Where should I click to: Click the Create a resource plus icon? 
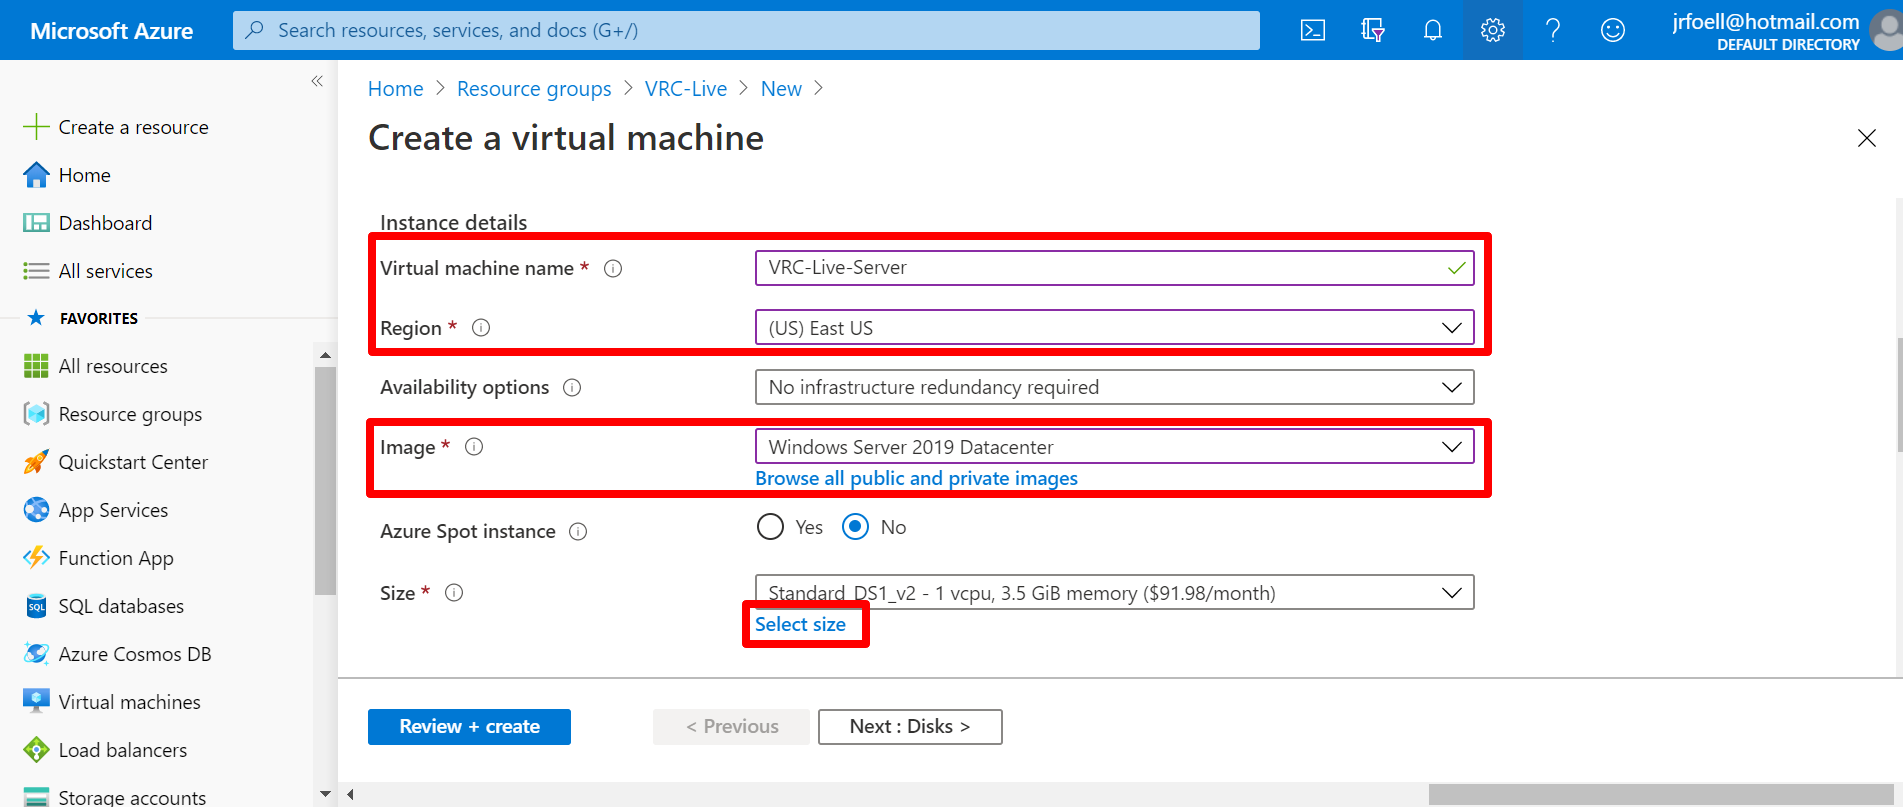(36, 127)
